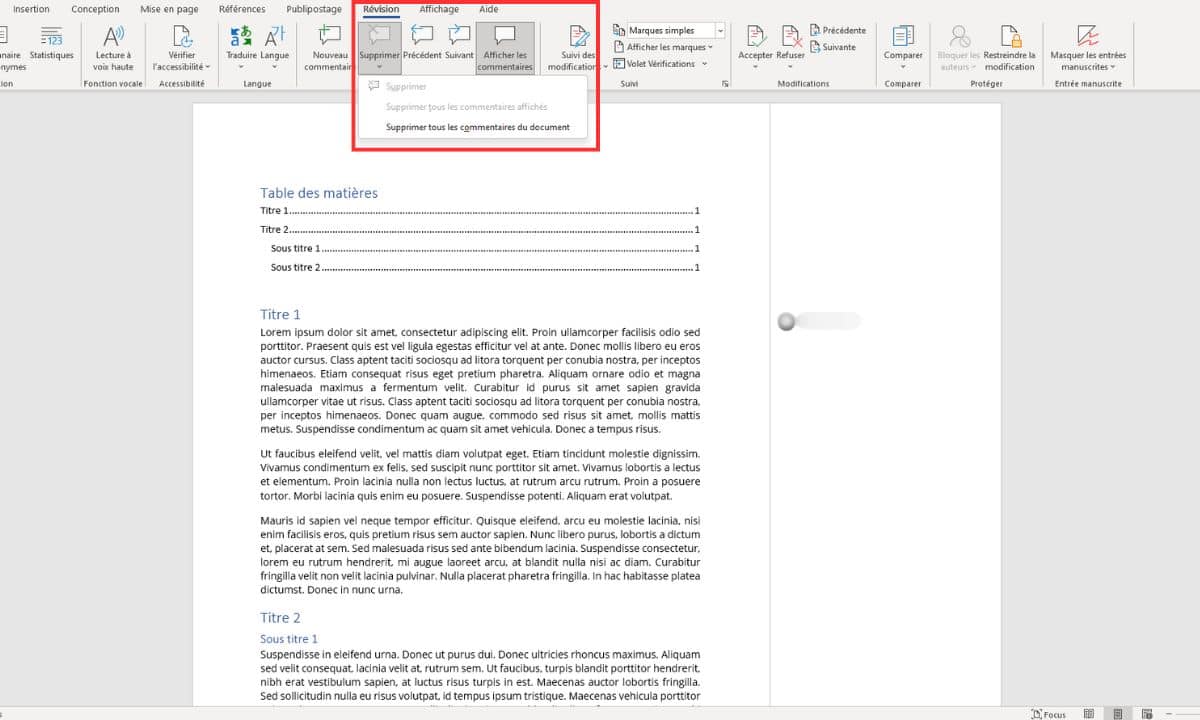The height and width of the screenshot is (720, 1200).
Task: Click the blurred comment bubble in margin
Action: (x=818, y=321)
